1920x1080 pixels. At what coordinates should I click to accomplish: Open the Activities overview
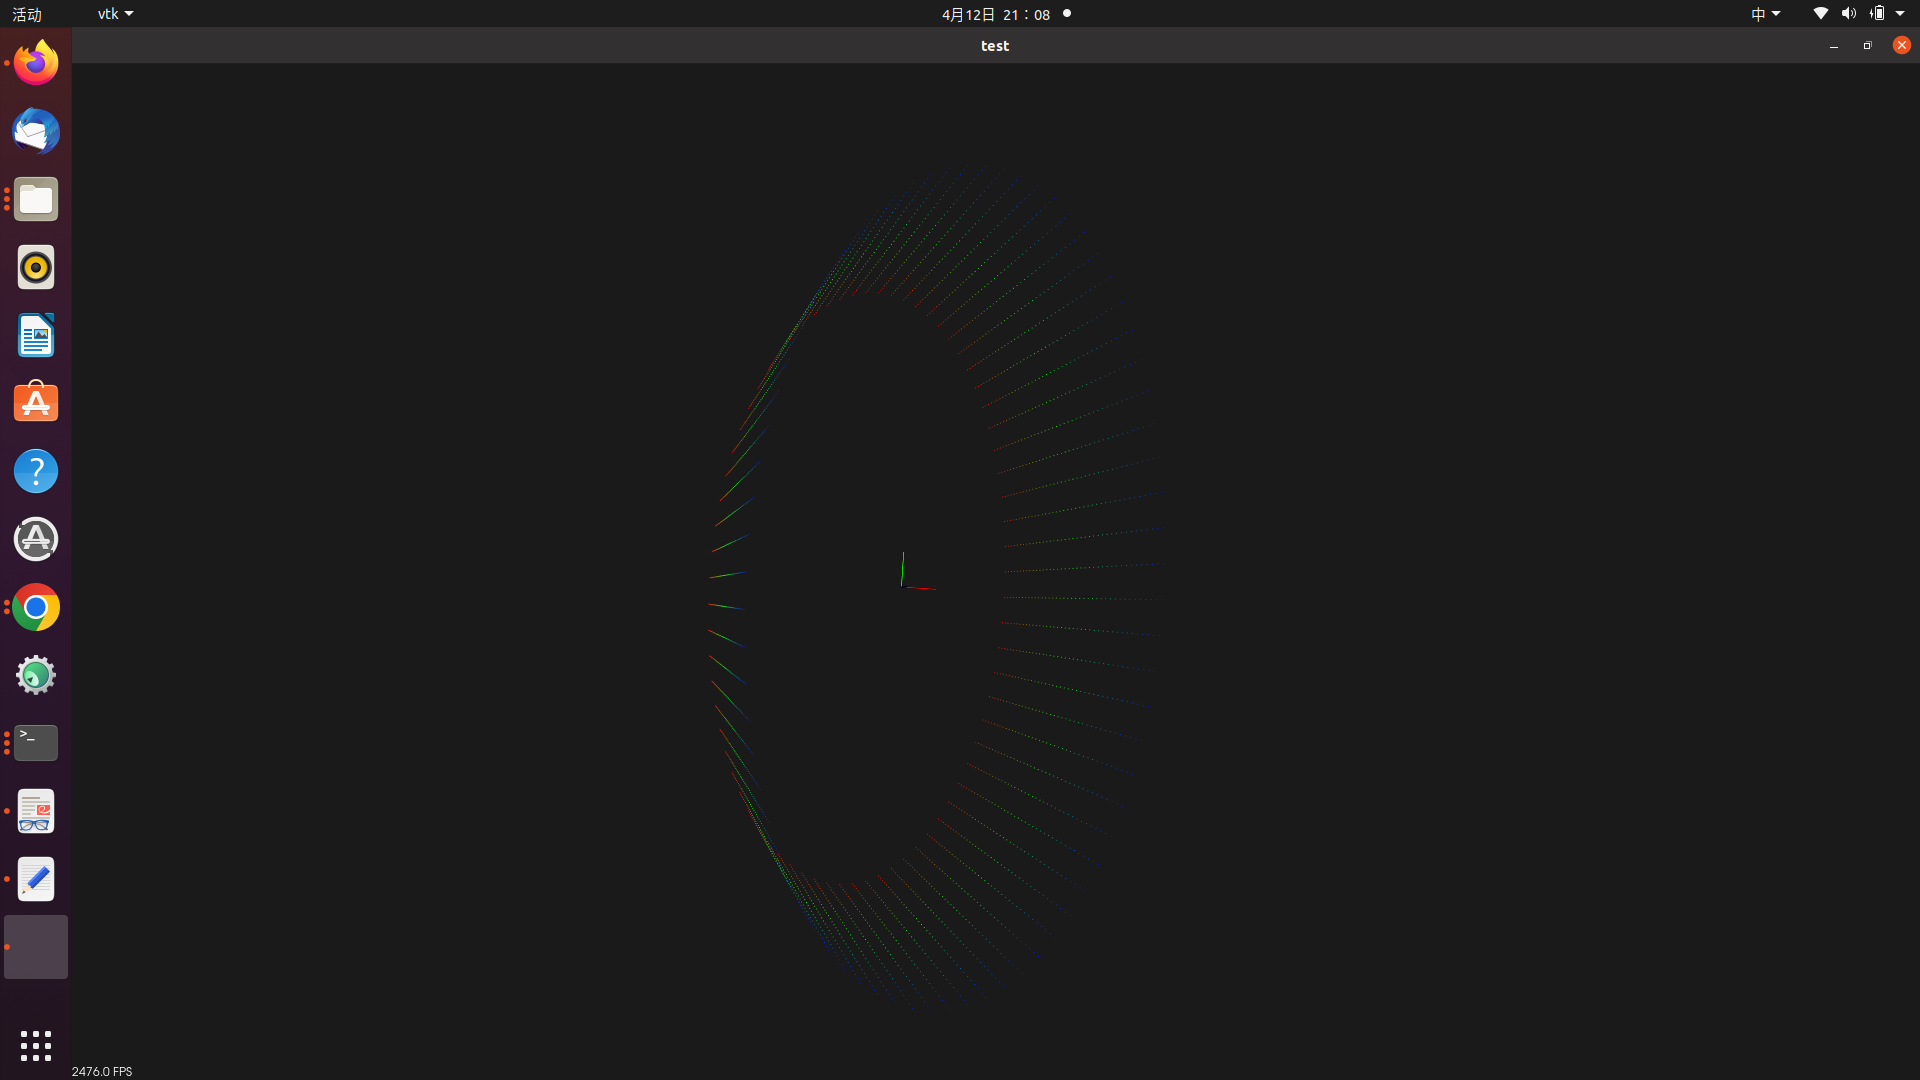click(x=27, y=14)
